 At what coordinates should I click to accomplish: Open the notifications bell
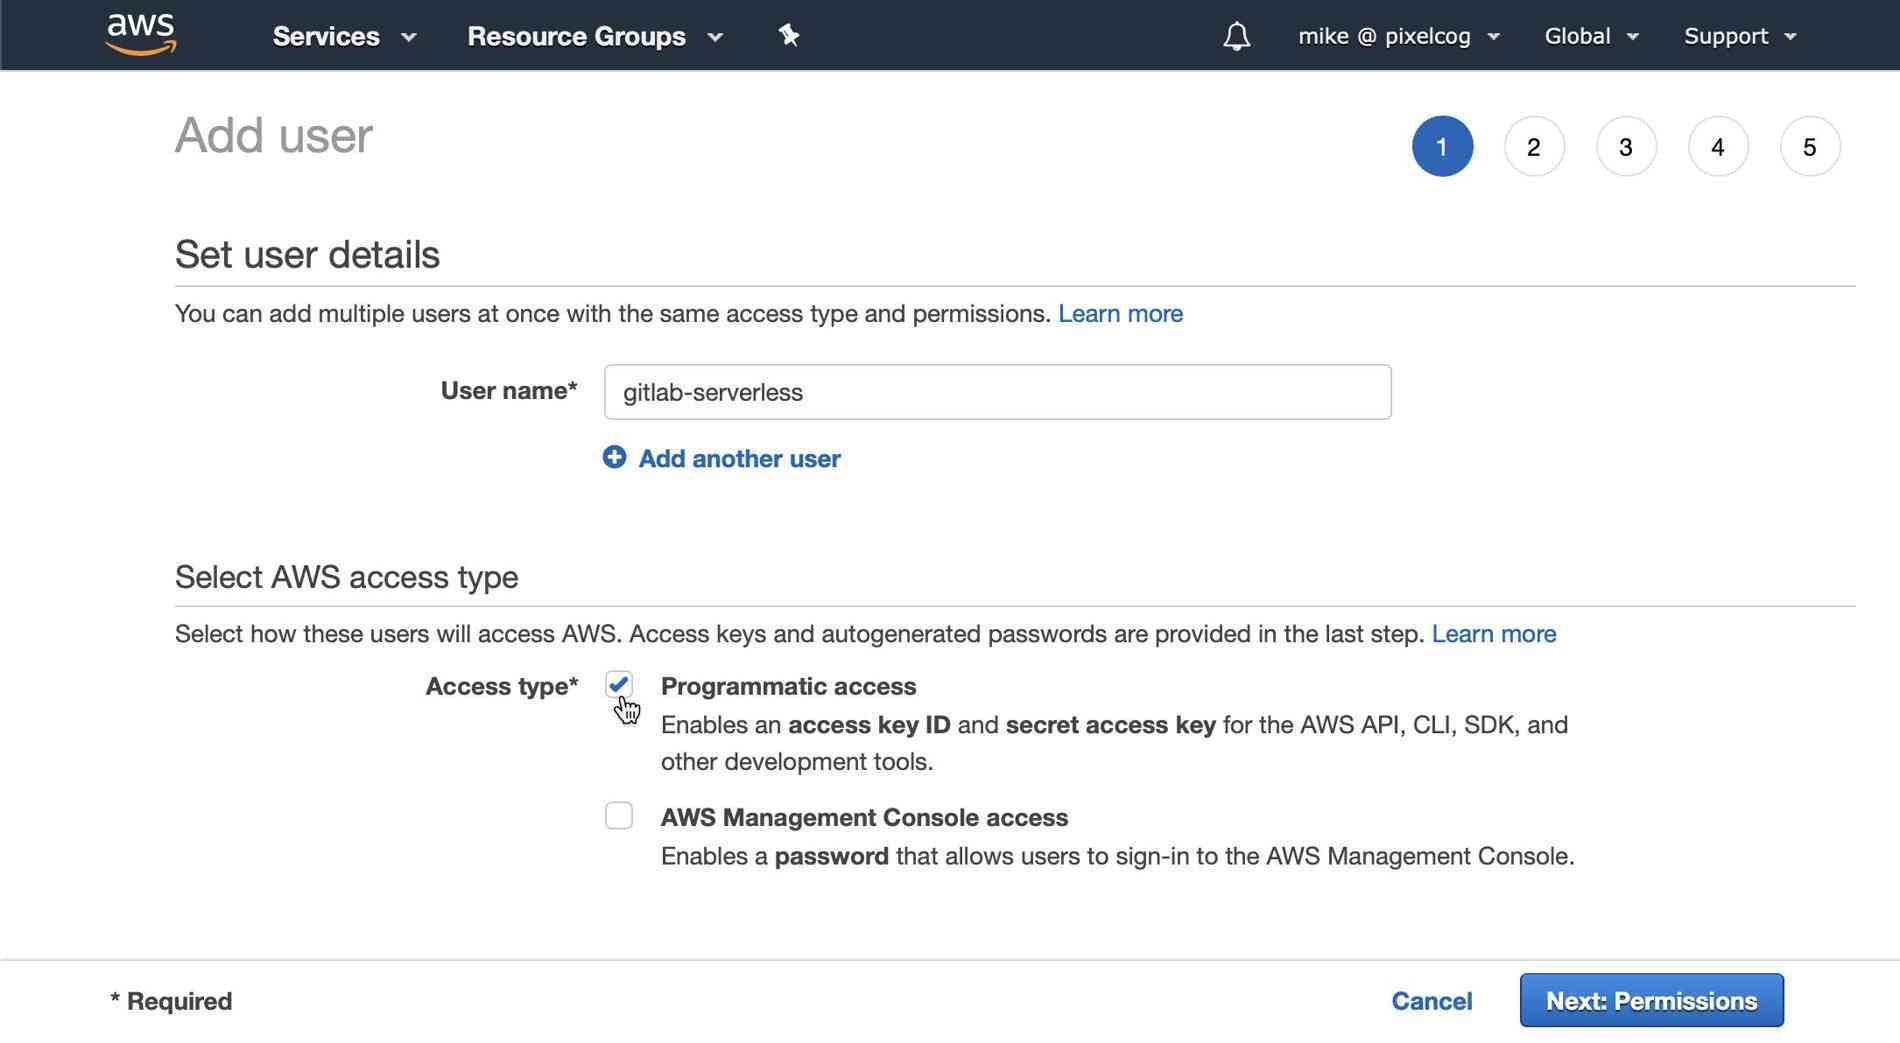1237,36
